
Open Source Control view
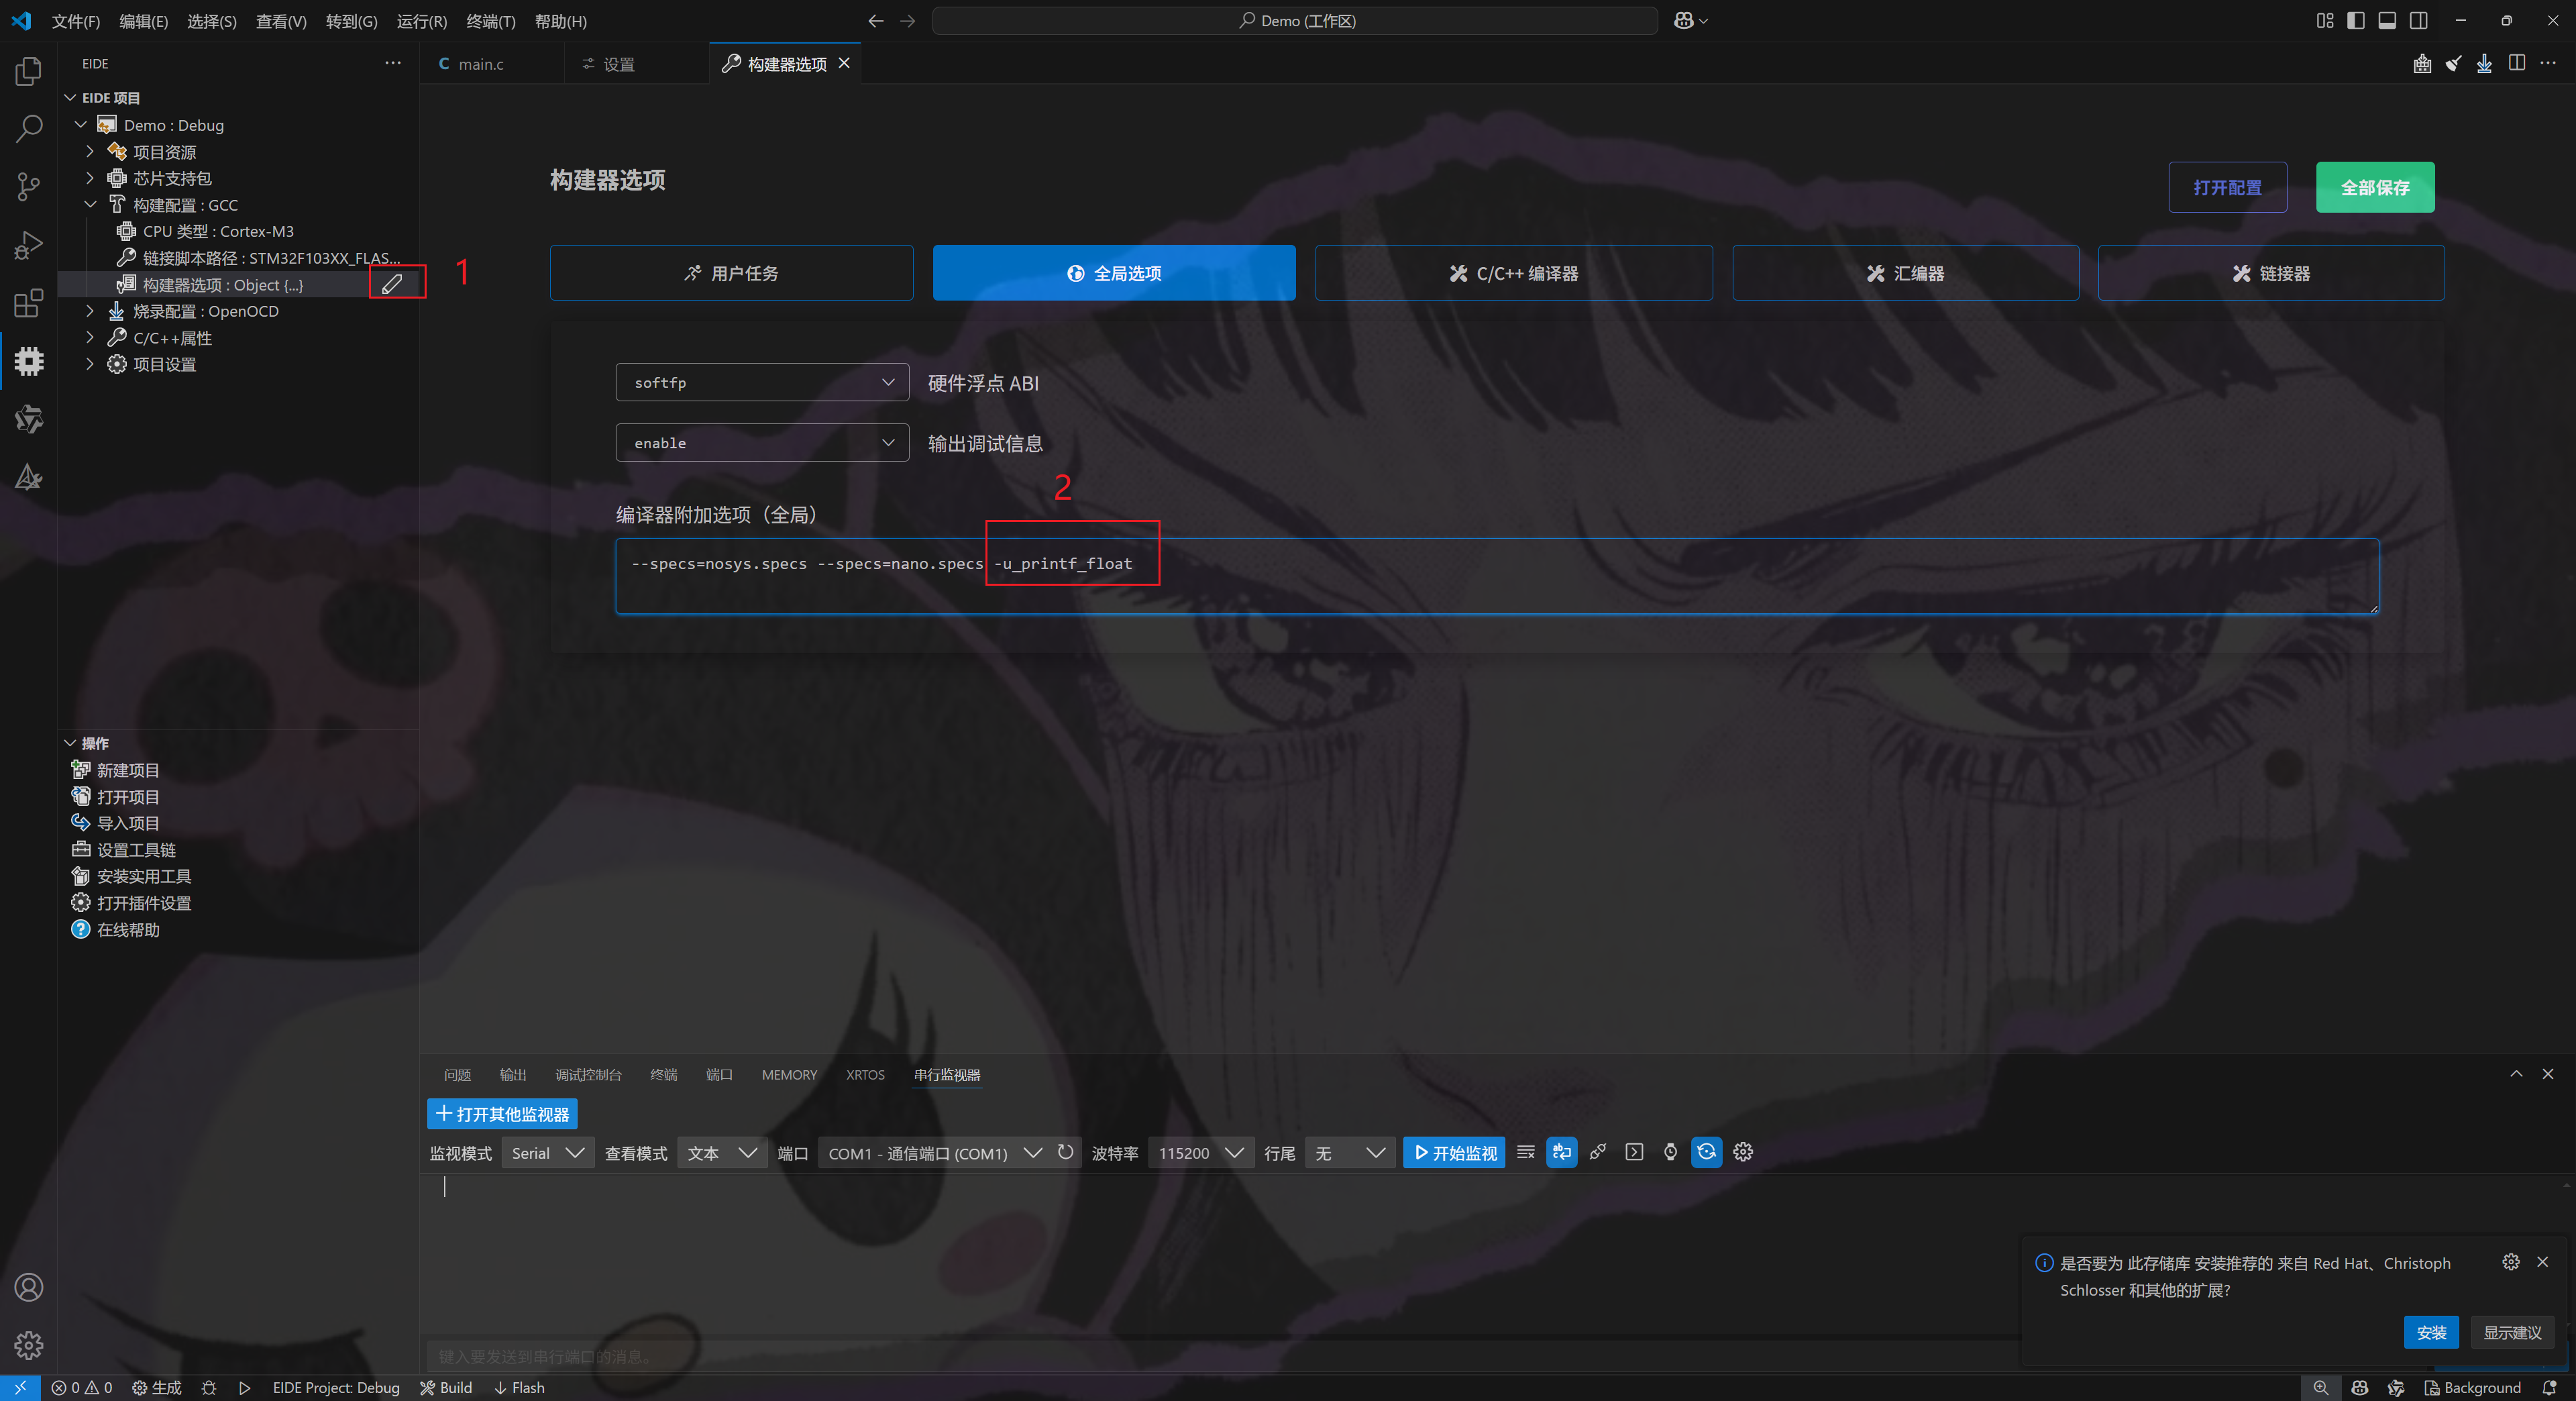click(x=29, y=187)
